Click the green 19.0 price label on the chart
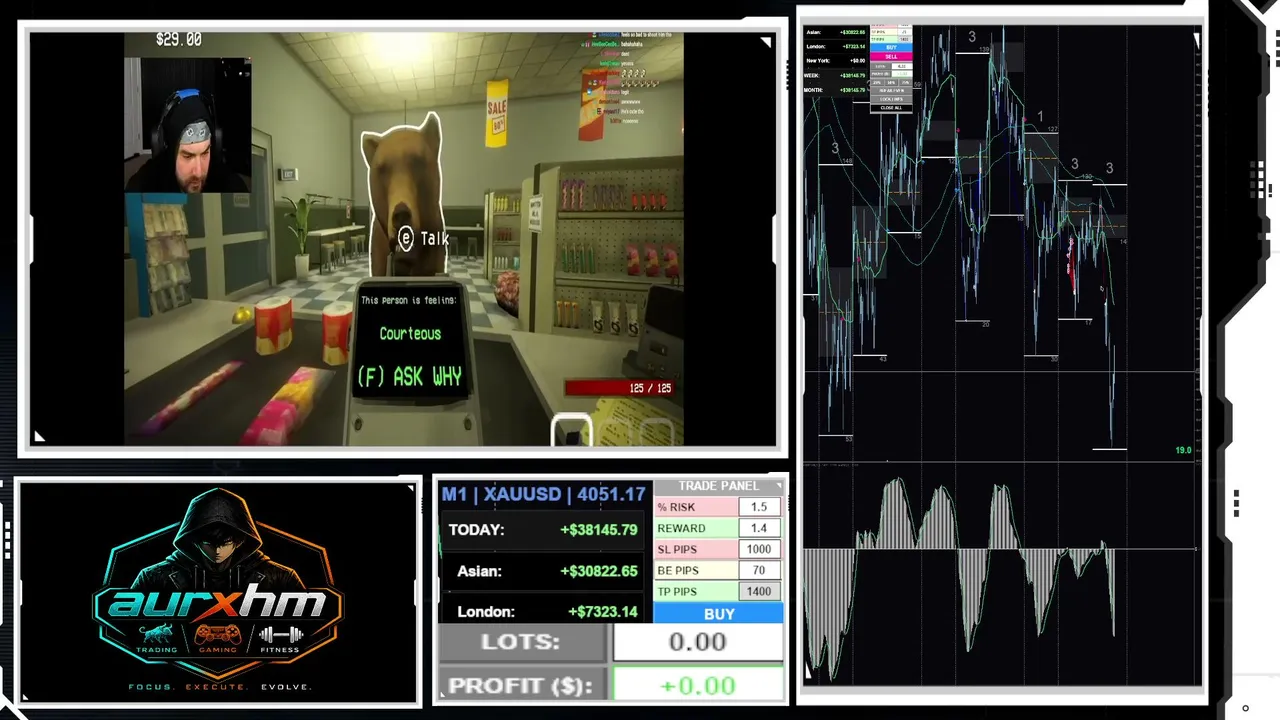1280x720 pixels. 1183,451
